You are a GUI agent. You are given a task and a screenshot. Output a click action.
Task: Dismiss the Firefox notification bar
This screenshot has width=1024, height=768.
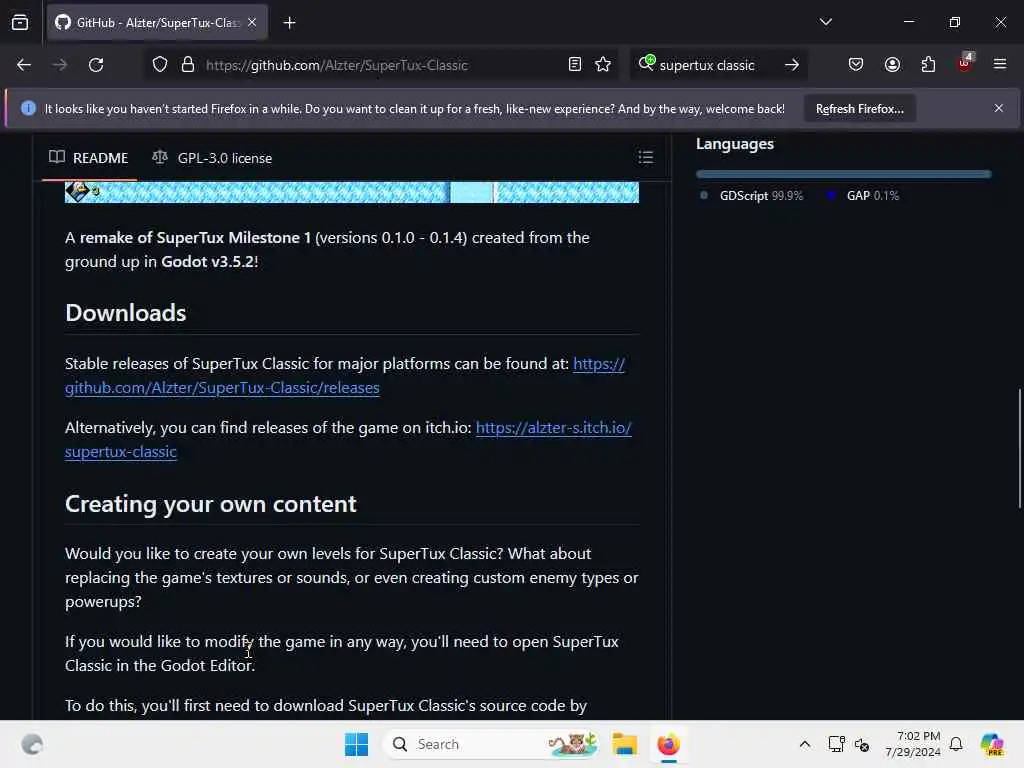999,108
